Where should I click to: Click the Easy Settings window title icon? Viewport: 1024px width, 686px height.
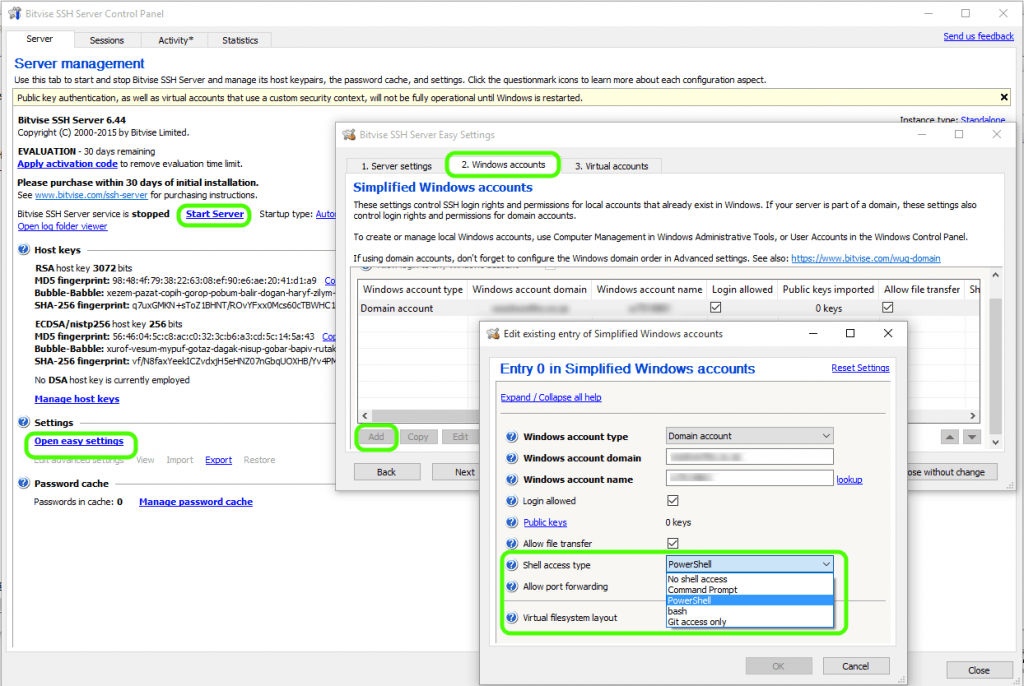coord(349,135)
